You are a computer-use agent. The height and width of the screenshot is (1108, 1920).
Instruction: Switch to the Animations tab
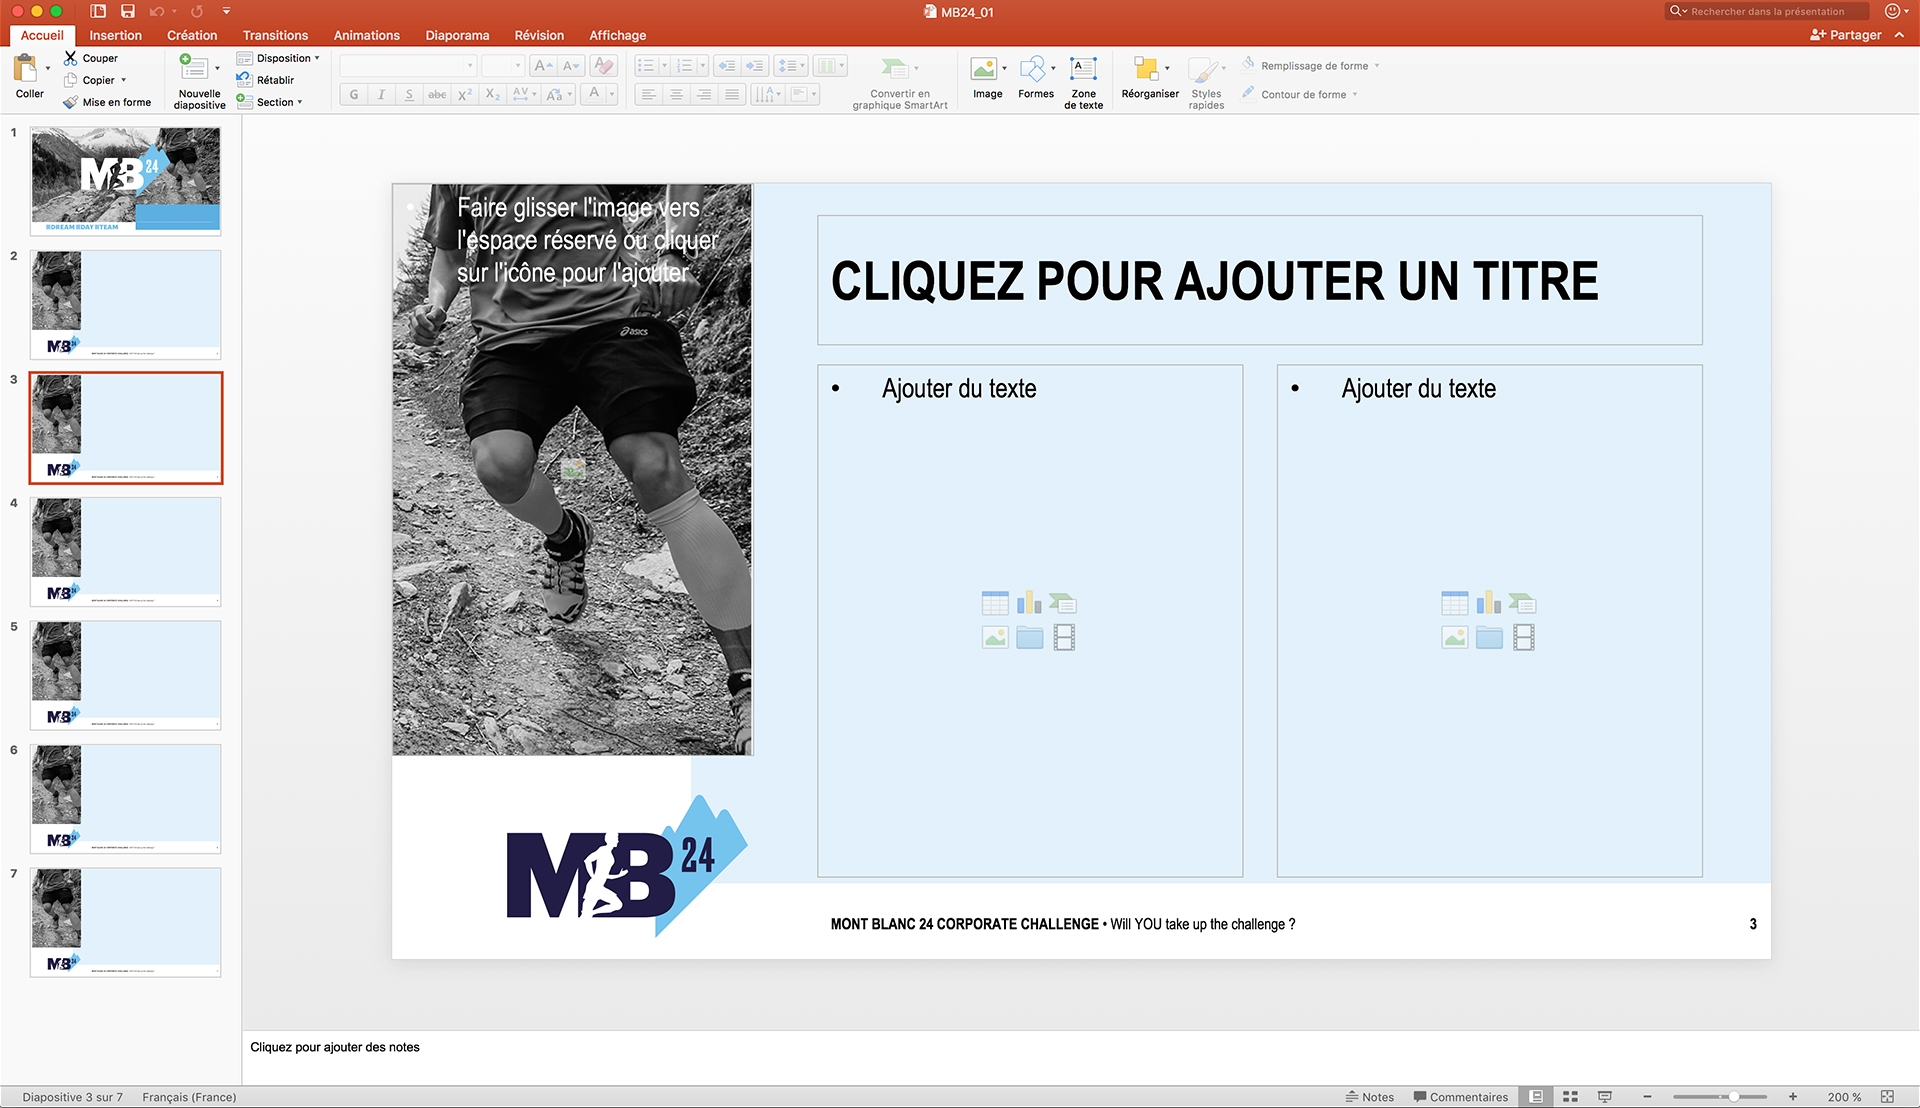(367, 35)
